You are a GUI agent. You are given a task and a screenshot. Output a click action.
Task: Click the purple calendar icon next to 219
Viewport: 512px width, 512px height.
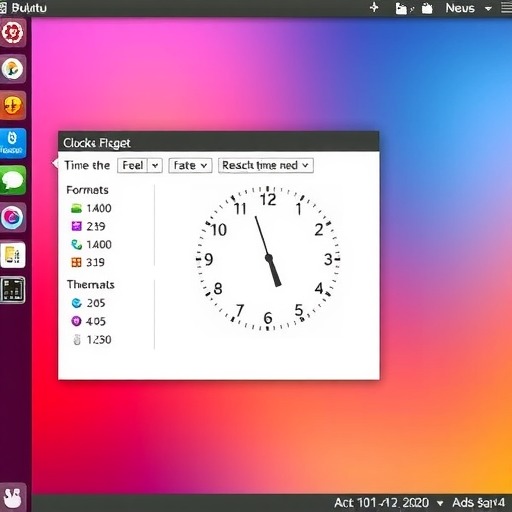(x=76, y=226)
